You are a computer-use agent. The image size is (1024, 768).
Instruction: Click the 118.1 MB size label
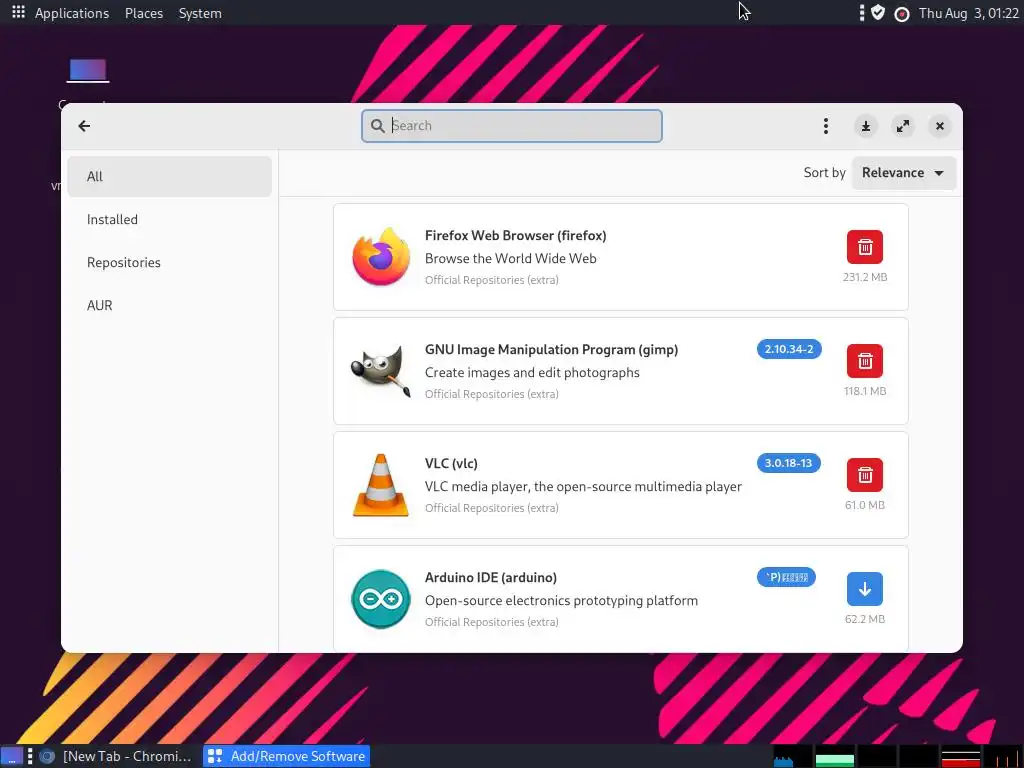[x=865, y=391]
